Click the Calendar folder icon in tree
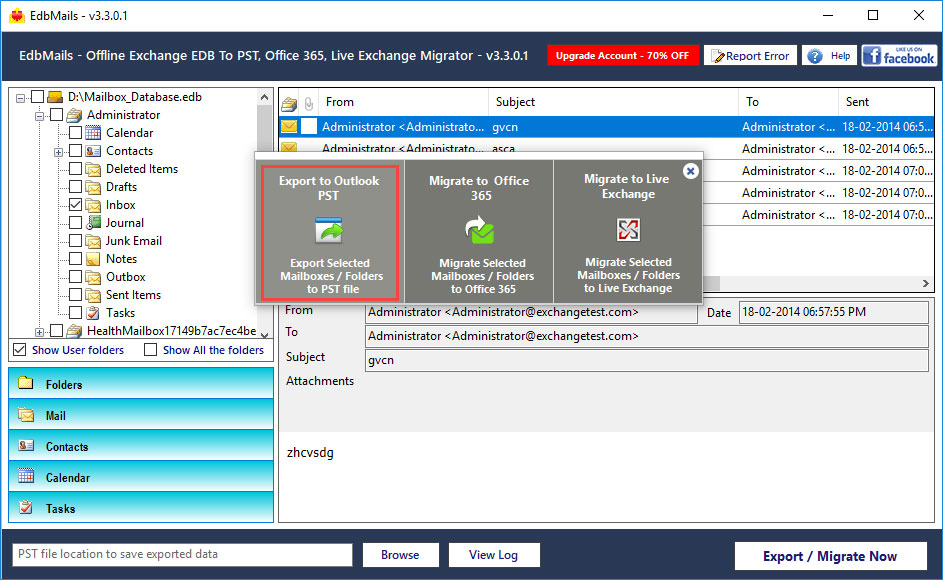The width and height of the screenshot is (943, 580). pyautogui.click(x=93, y=132)
